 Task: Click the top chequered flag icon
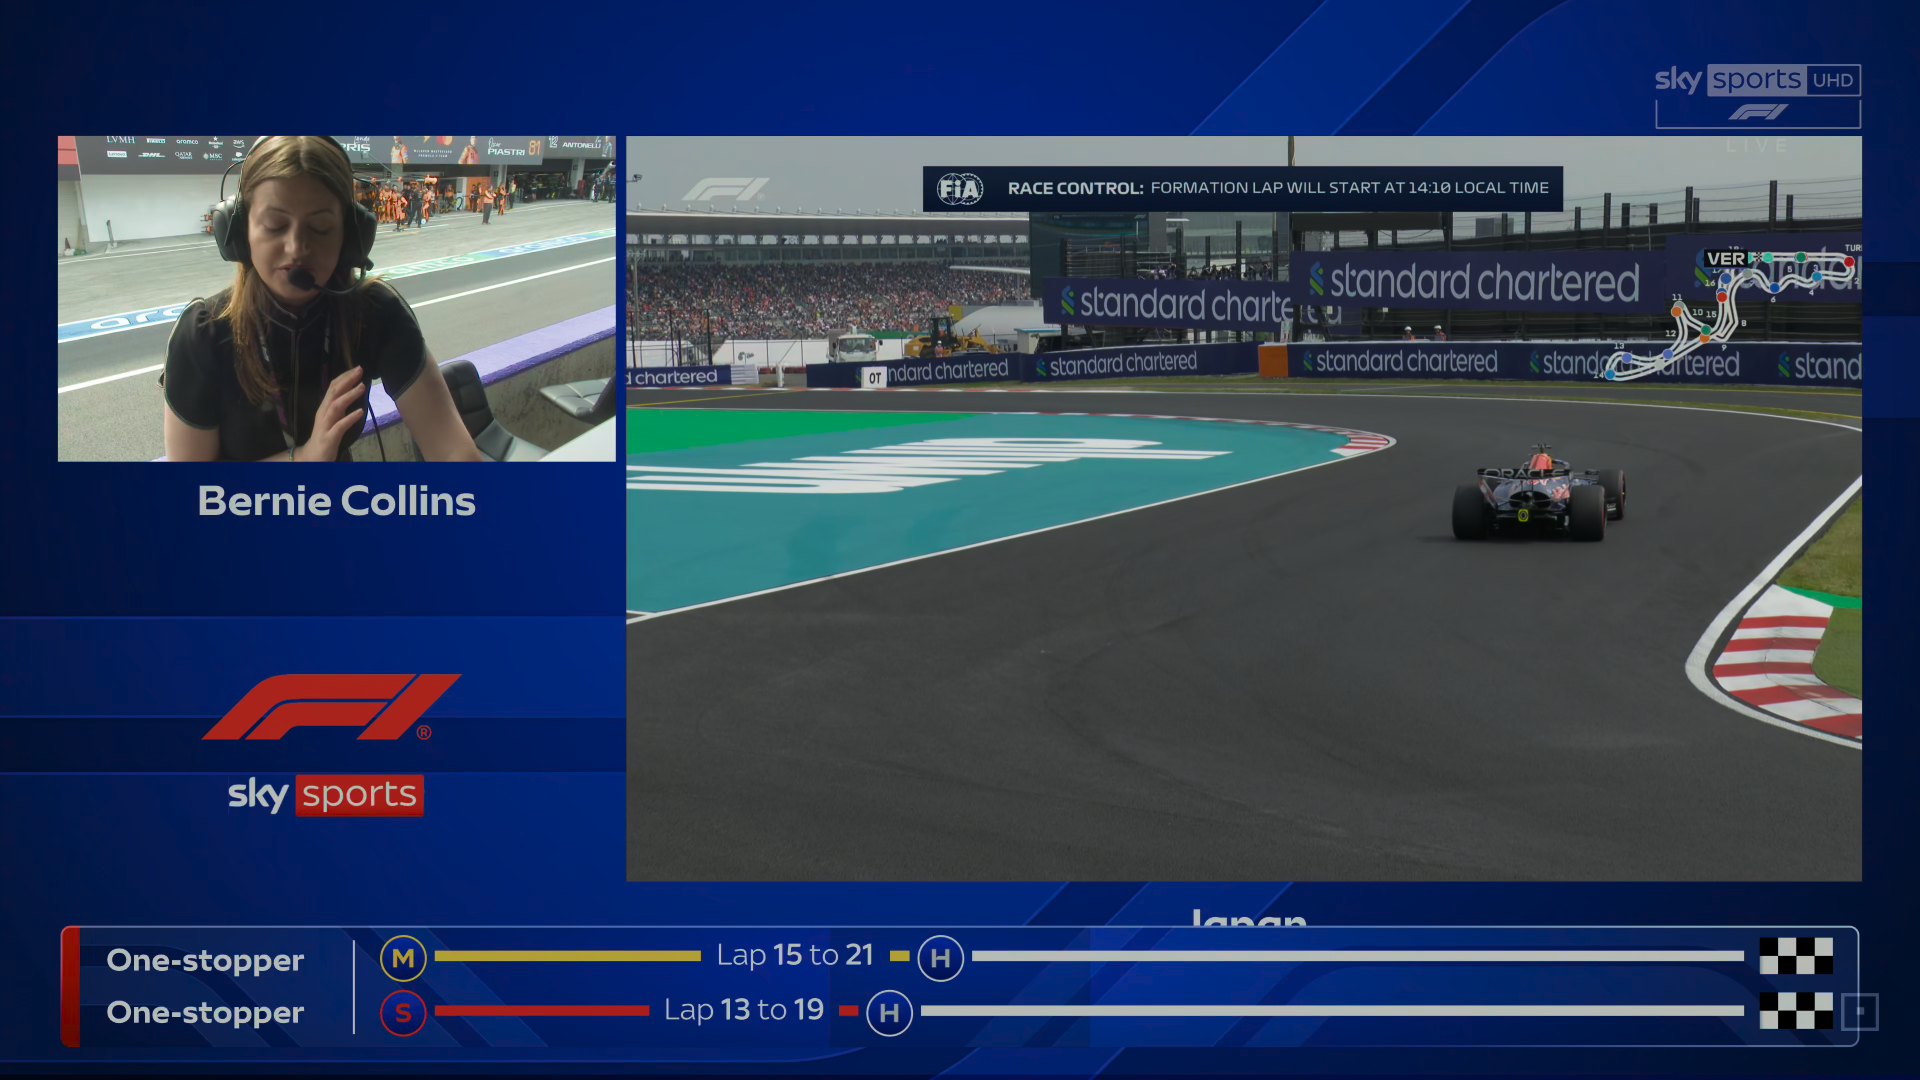pyautogui.click(x=1796, y=956)
